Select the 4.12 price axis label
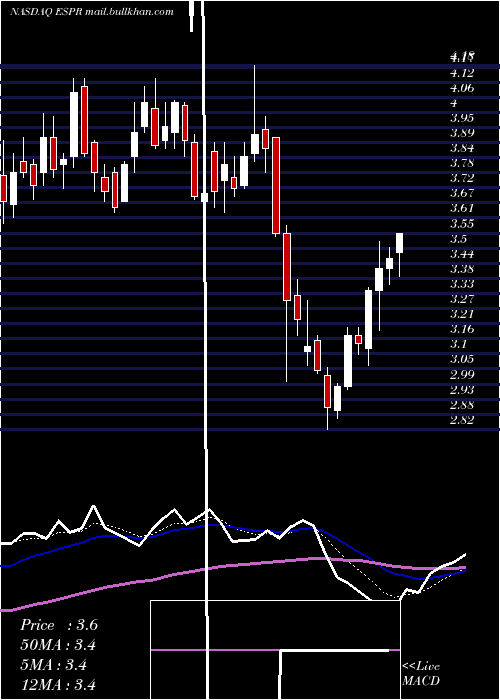500x700 pixels. (462, 73)
